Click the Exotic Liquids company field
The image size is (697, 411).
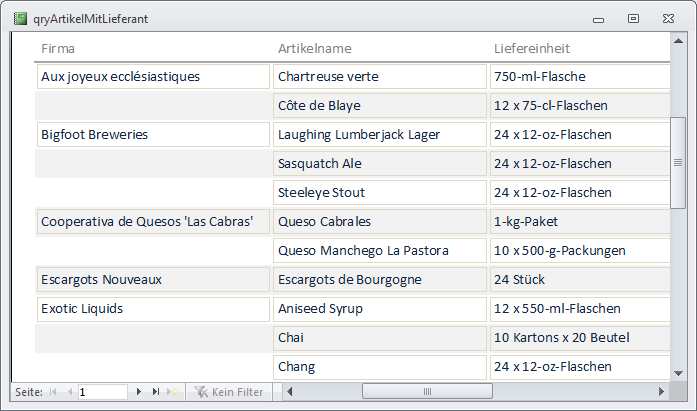(x=153, y=308)
